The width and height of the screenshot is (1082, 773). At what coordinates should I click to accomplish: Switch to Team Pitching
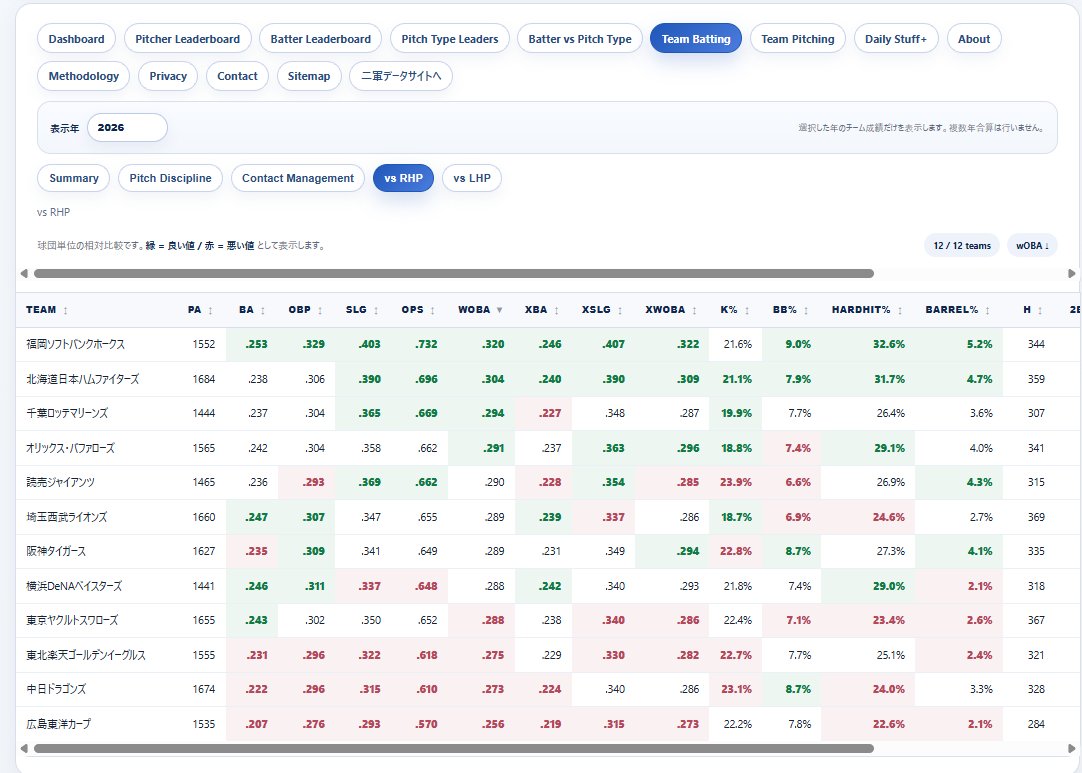(798, 39)
